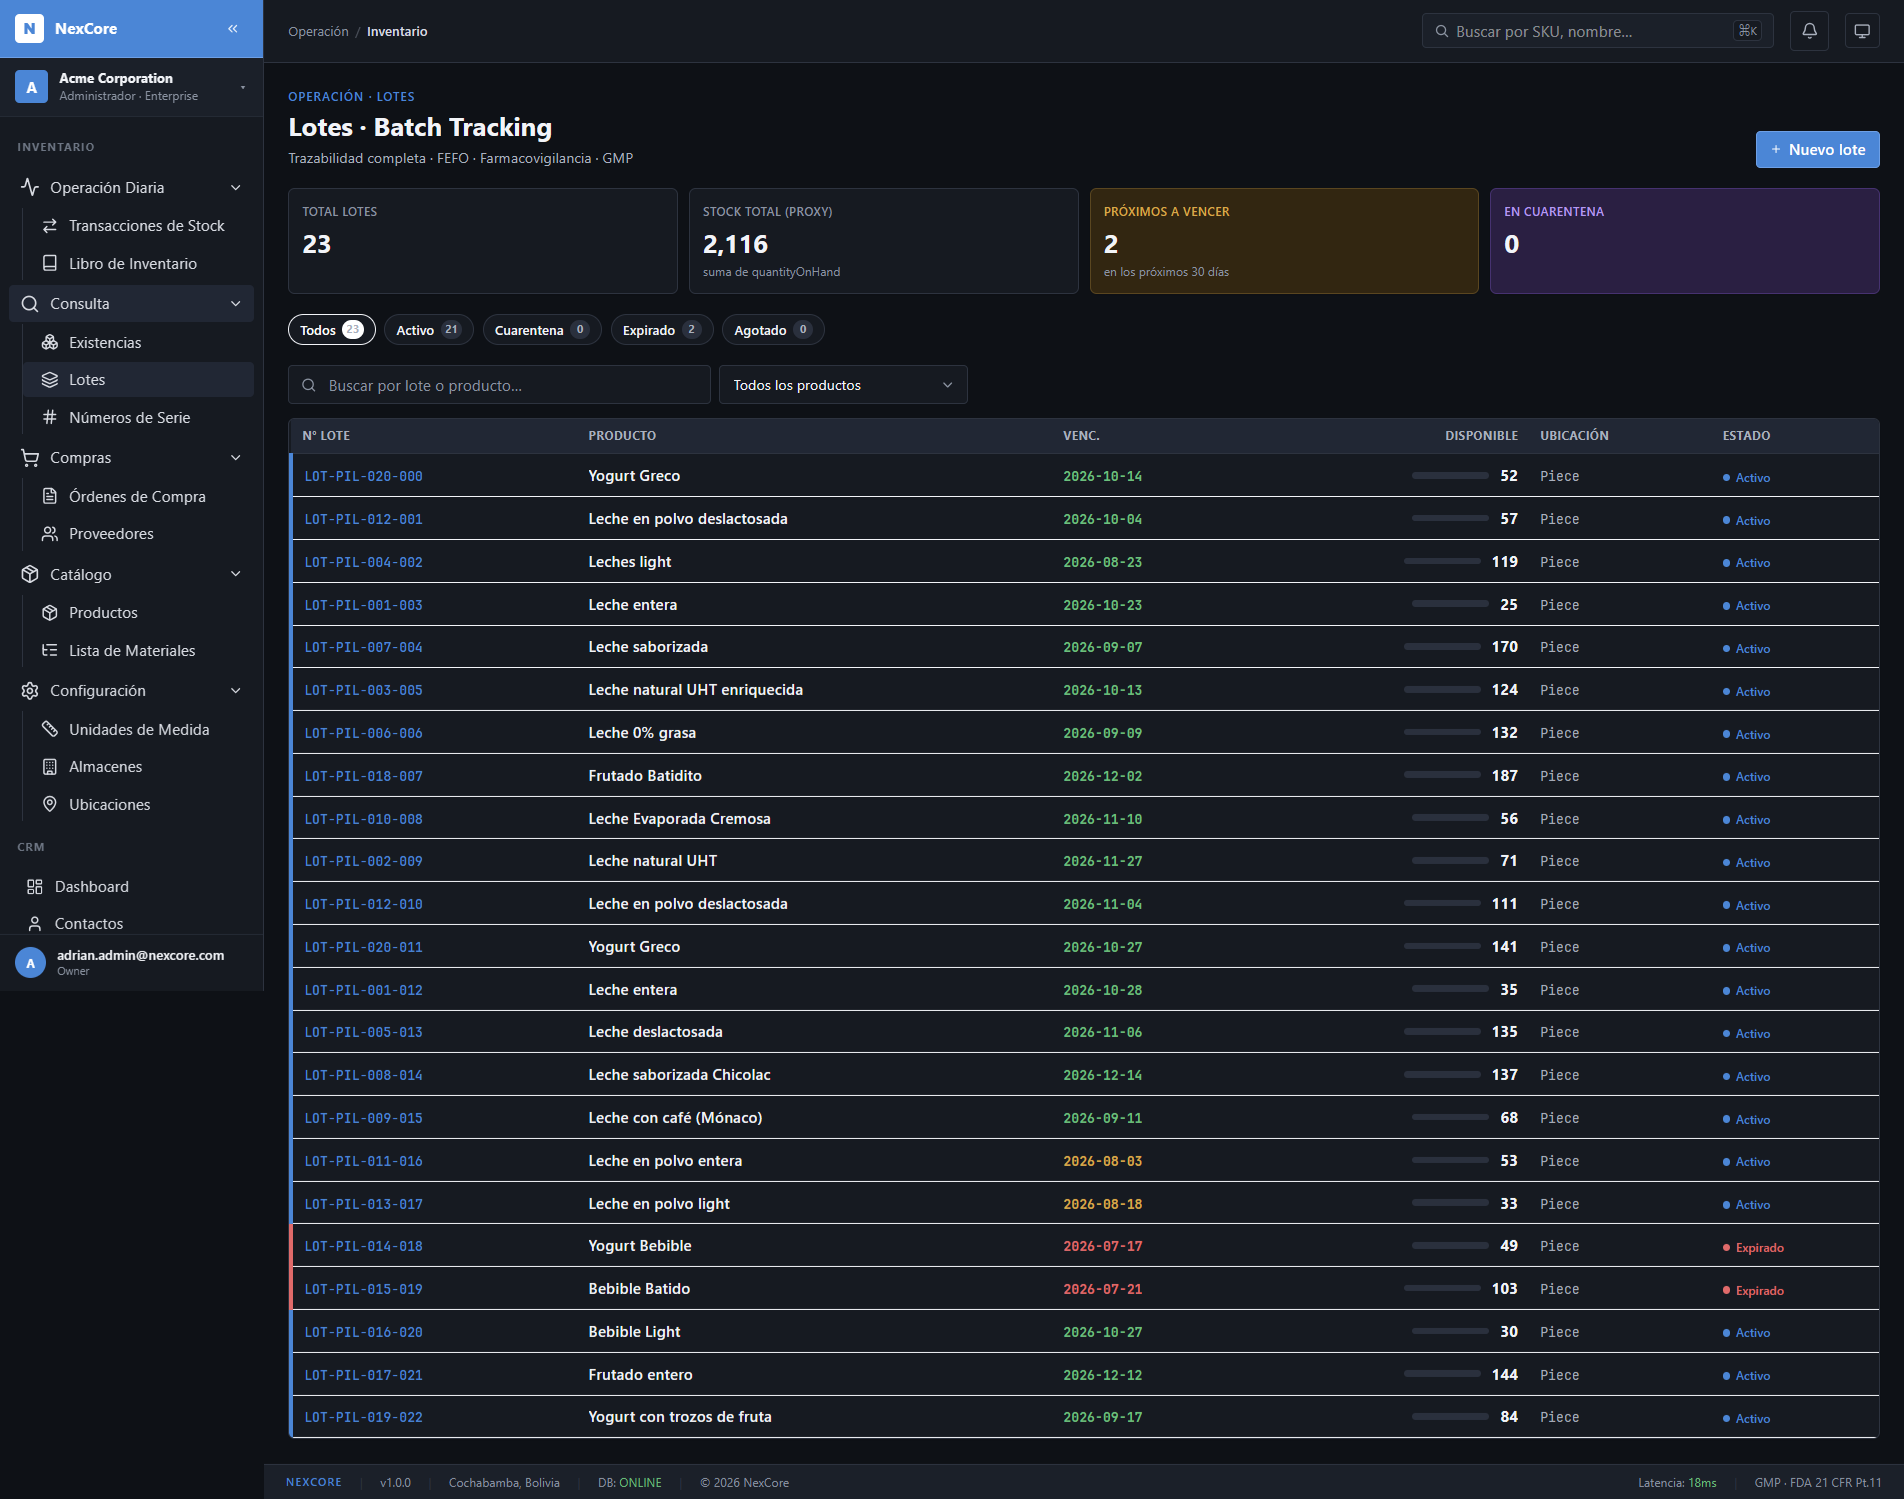Click the Próximos a vencer summary card
Image resolution: width=1904 pixels, height=1499 pixels.
coord(1284,241)
